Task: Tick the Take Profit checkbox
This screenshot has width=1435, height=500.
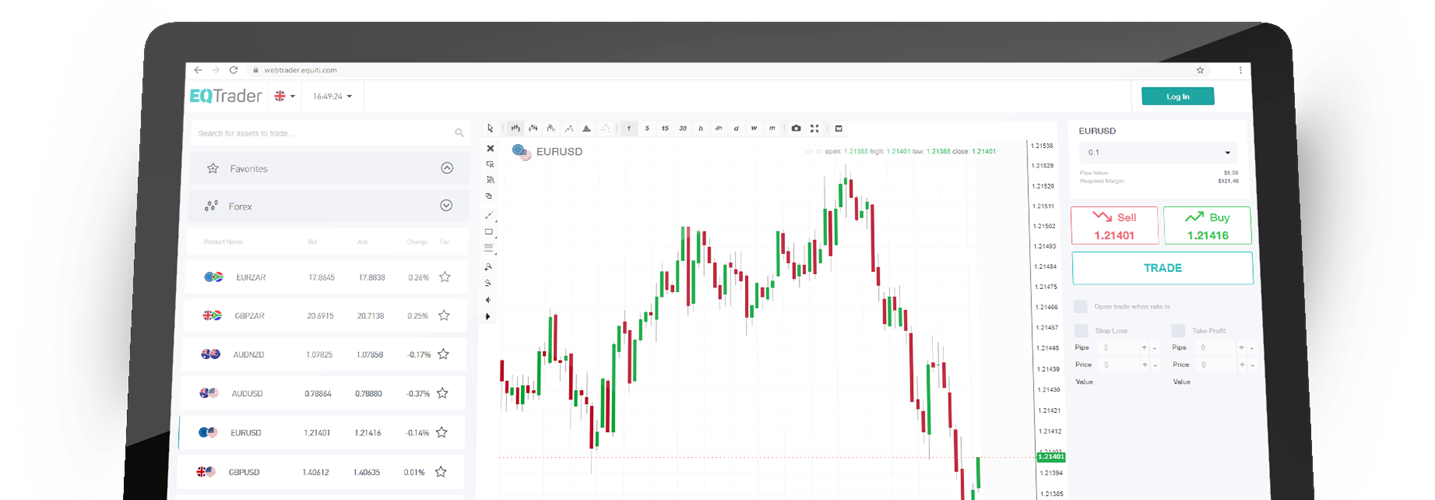Action: pyautogui.click(x=1178, y=330)
